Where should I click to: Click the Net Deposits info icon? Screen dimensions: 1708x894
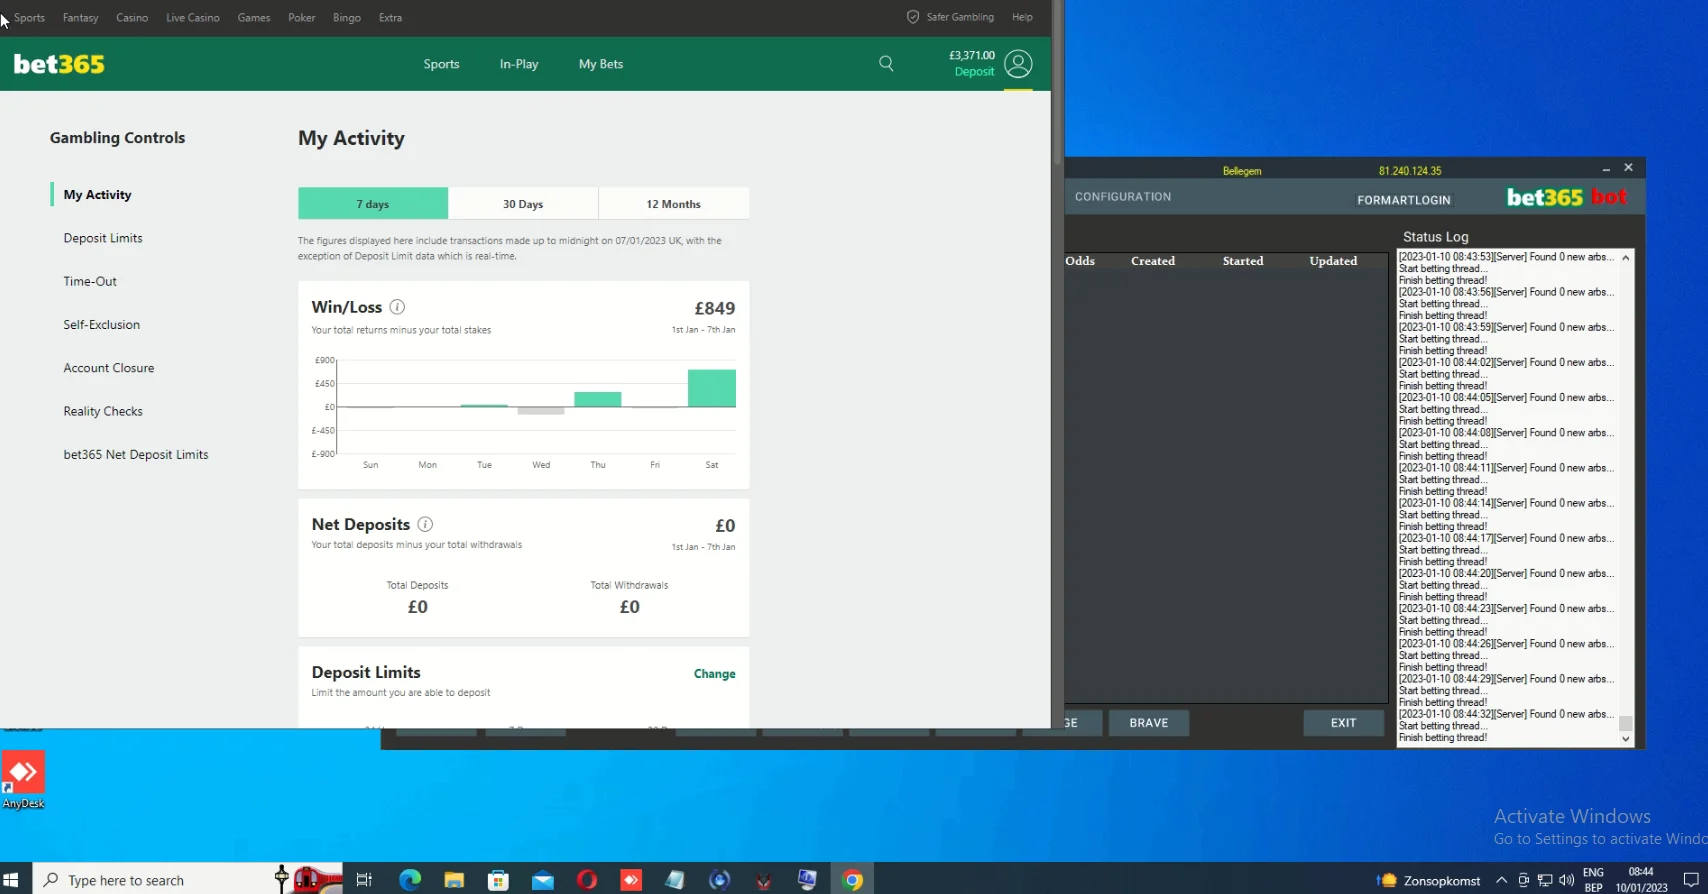(425, 524)
